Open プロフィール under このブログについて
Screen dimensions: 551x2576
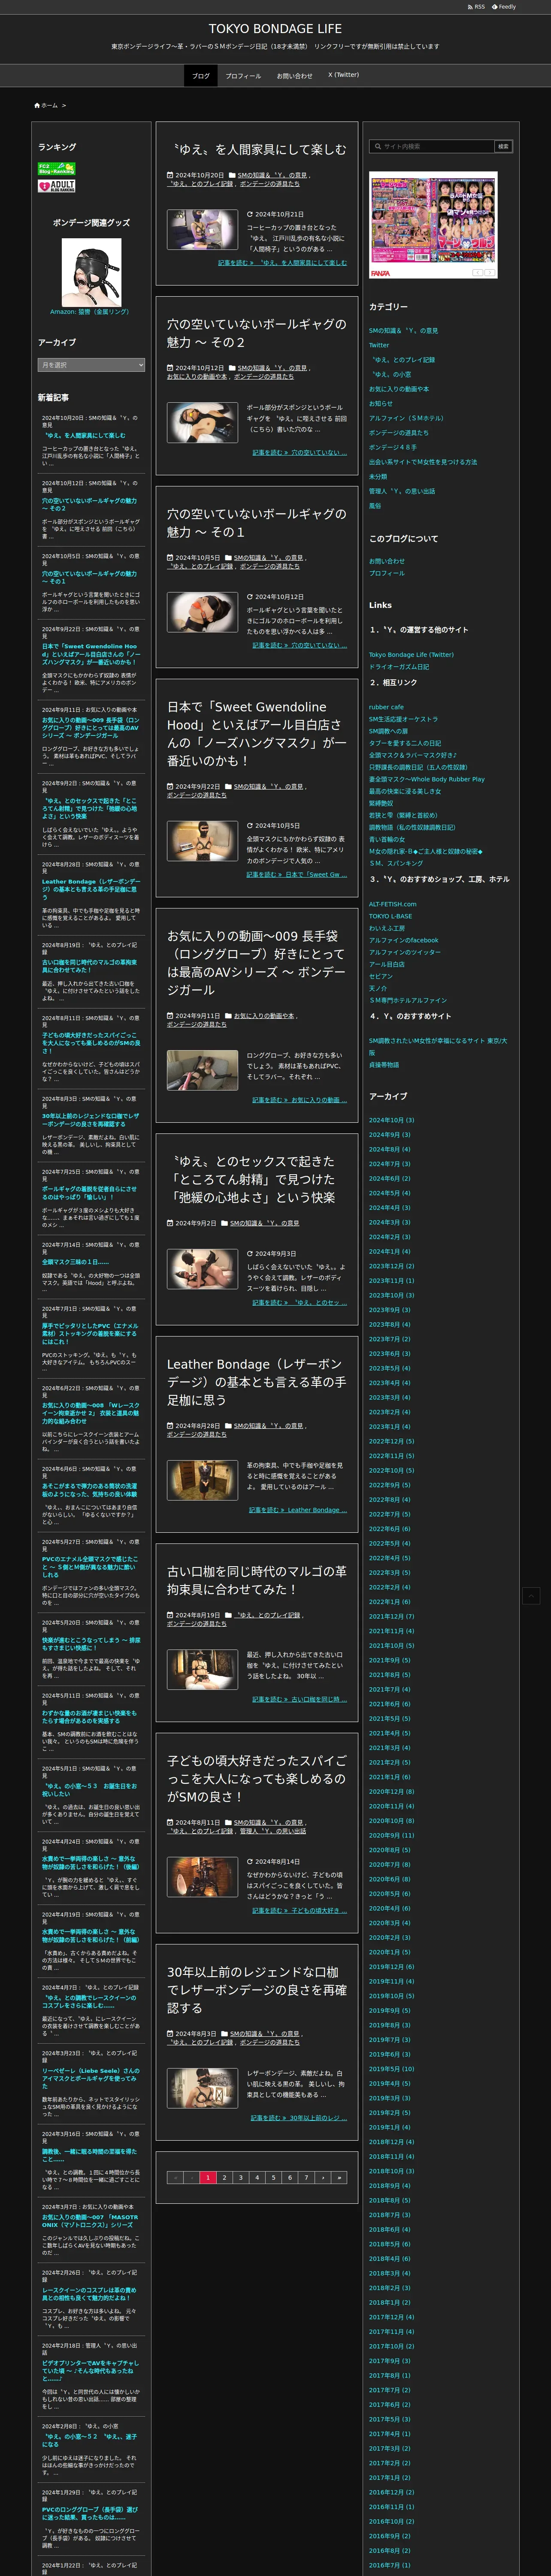pyautogui.click(x=387, y=573)
